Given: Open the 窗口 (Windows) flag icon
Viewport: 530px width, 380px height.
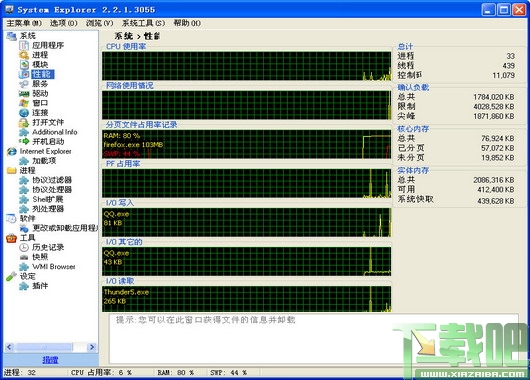Looking at the screenshot, I should (x=24, y=103).
